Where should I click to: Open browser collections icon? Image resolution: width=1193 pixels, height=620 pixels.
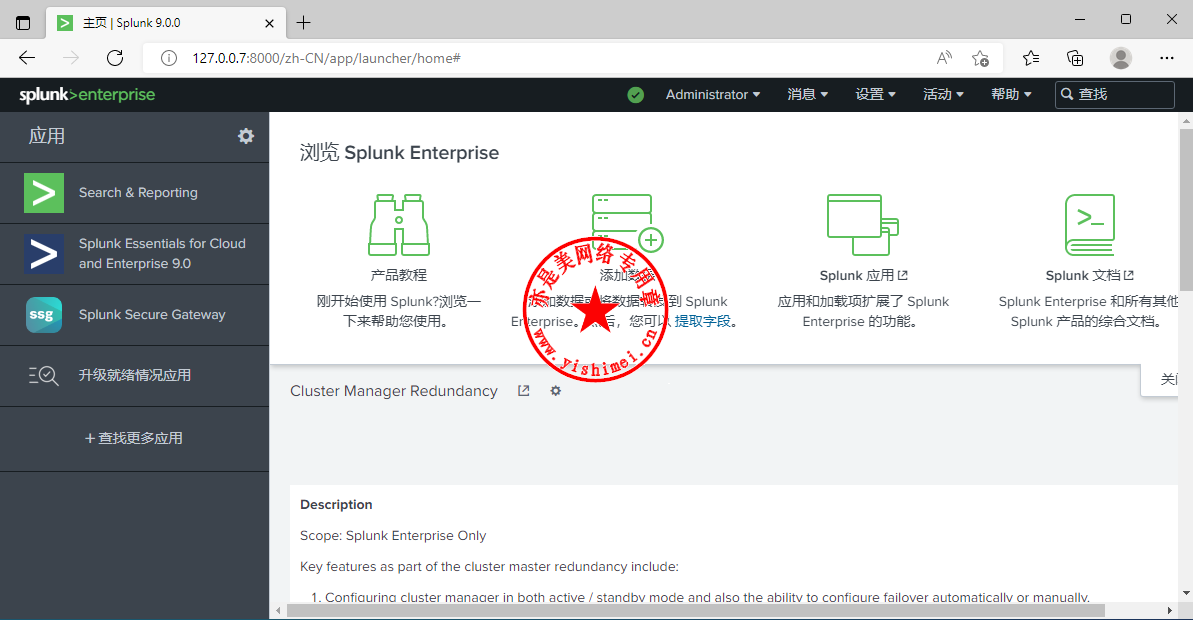(x=1075, y=58)
